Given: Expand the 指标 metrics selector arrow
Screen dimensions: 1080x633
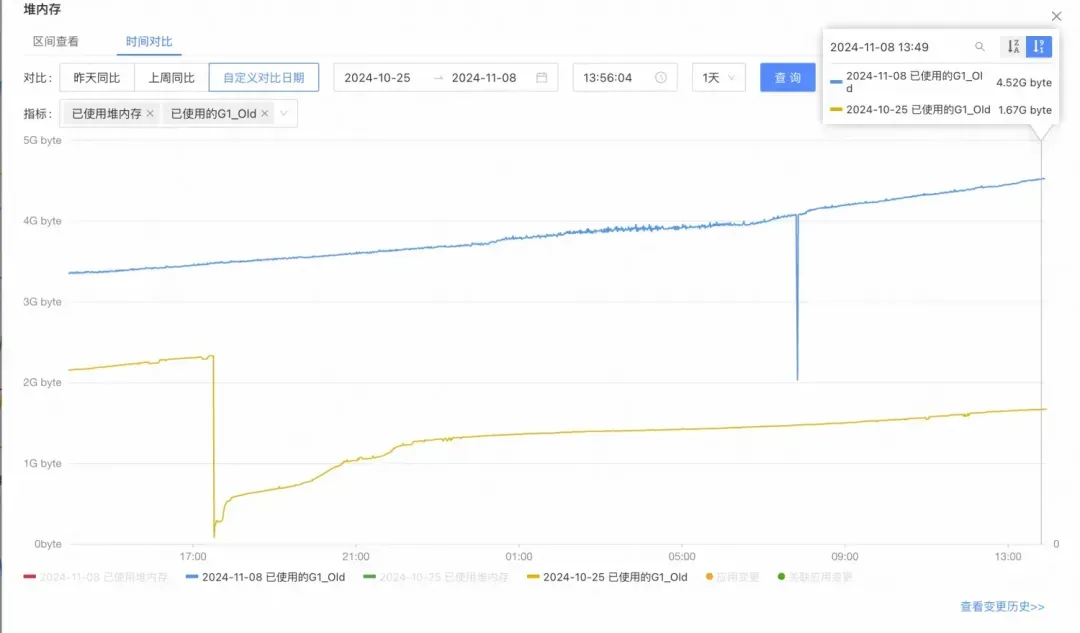Looking at the screenshot, I should [x=284, y=114].
